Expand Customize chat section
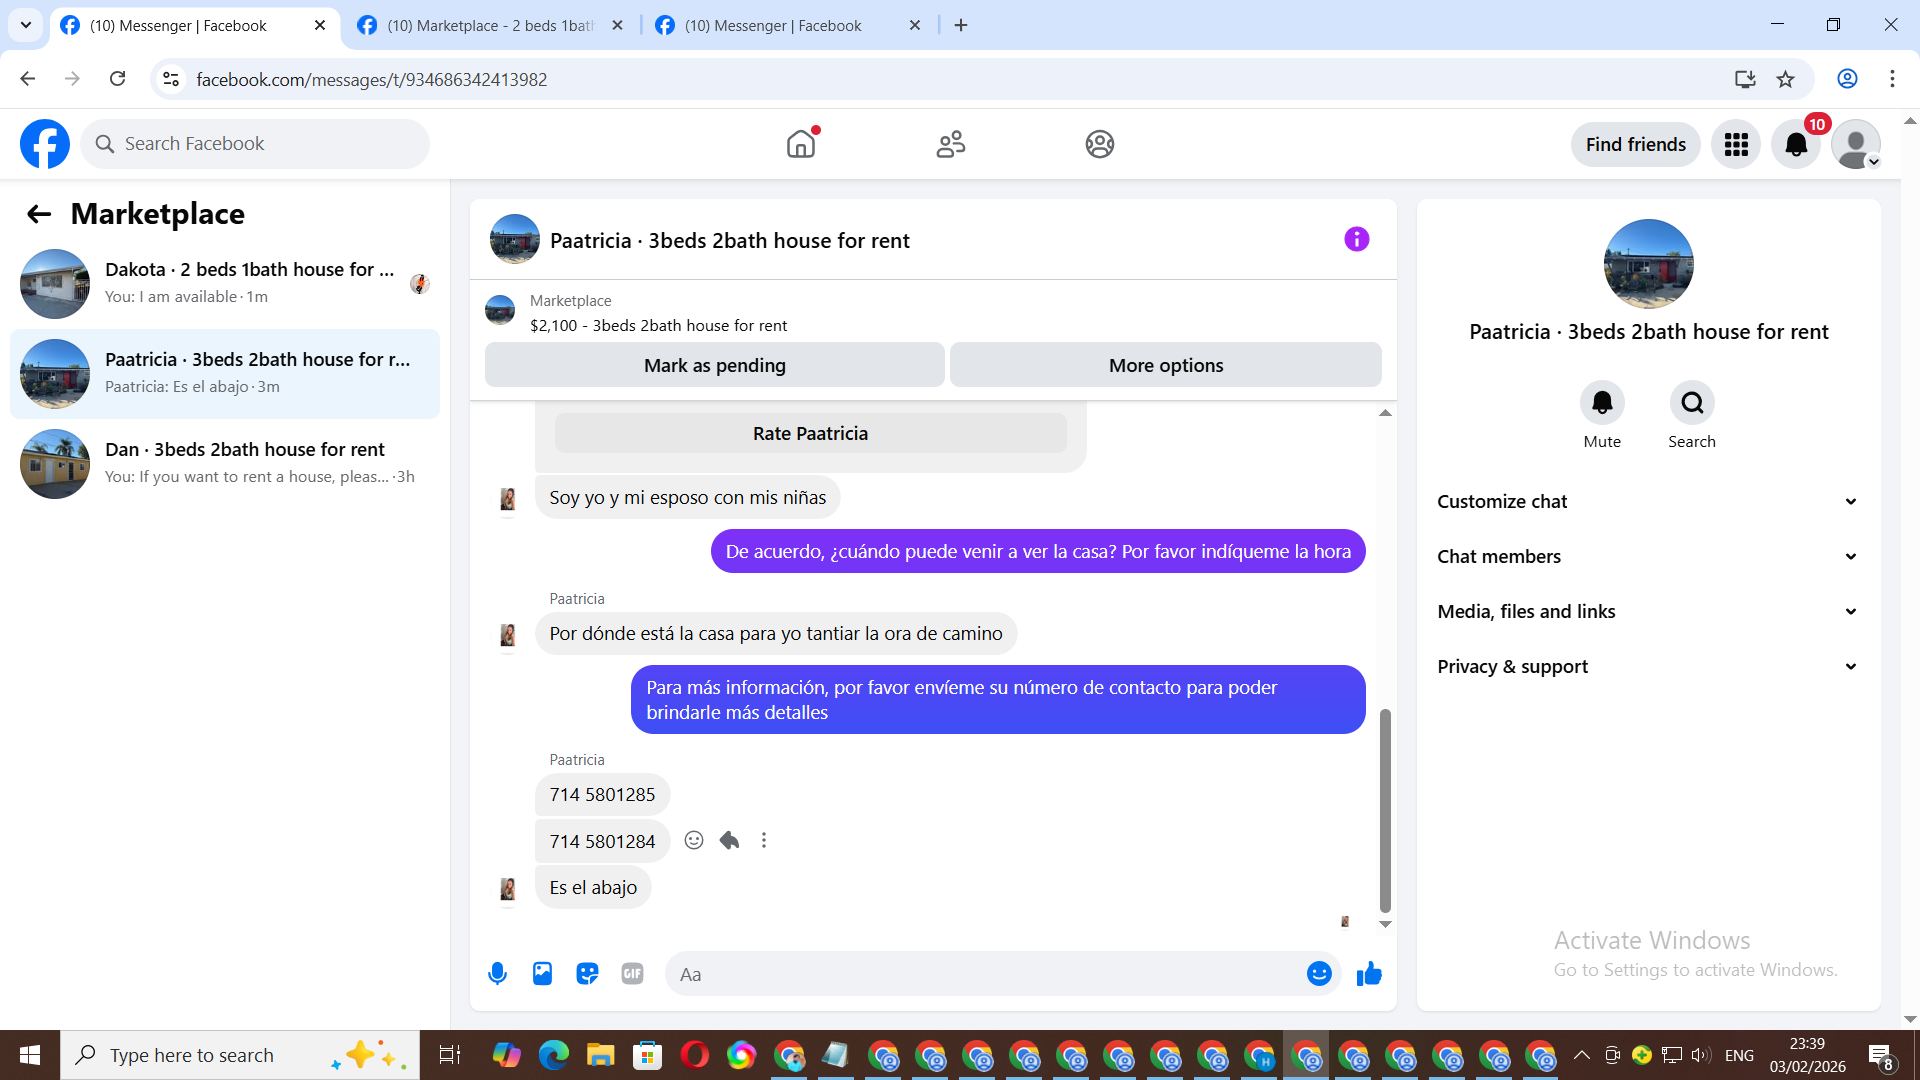Image resolution: width=1920 pixels, height=1080 pixels. click(x=1648, y=501)
